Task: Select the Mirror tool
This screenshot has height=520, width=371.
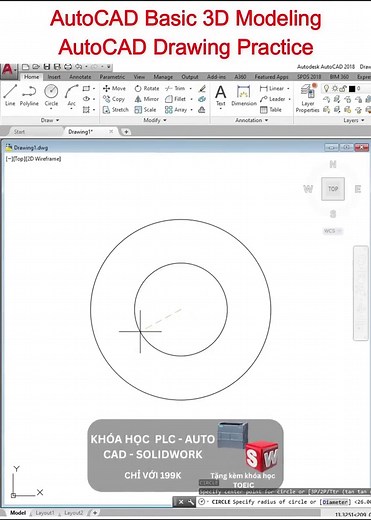Action: [147, 99]
